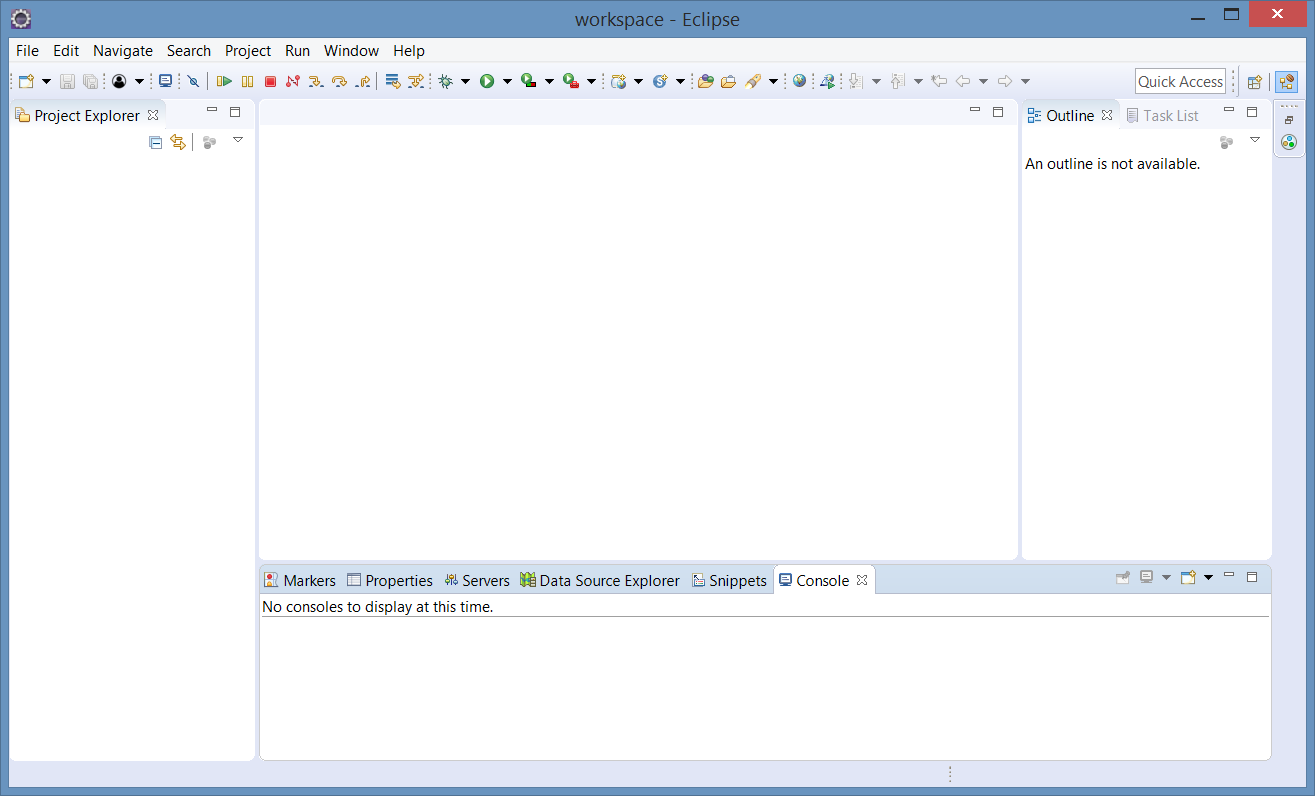
Task: Close the Outline view tab
Action: click(x=1107, y=115)
